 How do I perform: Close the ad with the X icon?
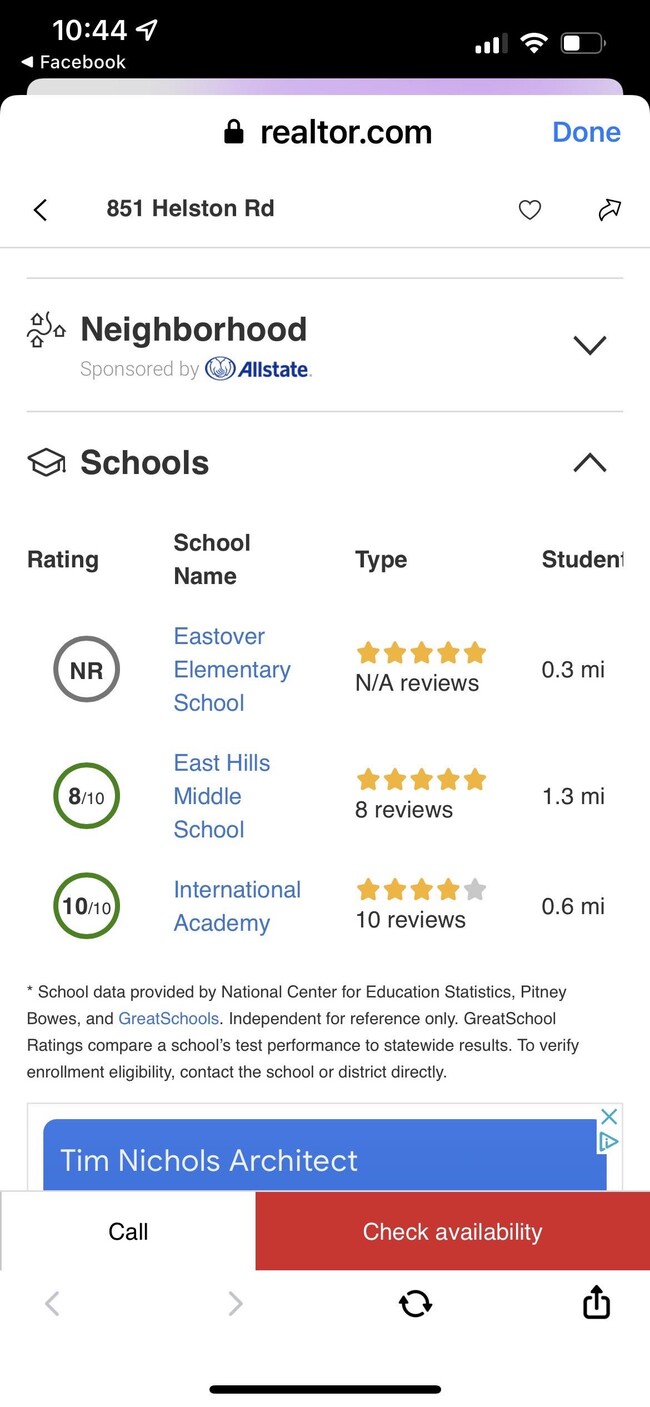[x=608, y=1116]
